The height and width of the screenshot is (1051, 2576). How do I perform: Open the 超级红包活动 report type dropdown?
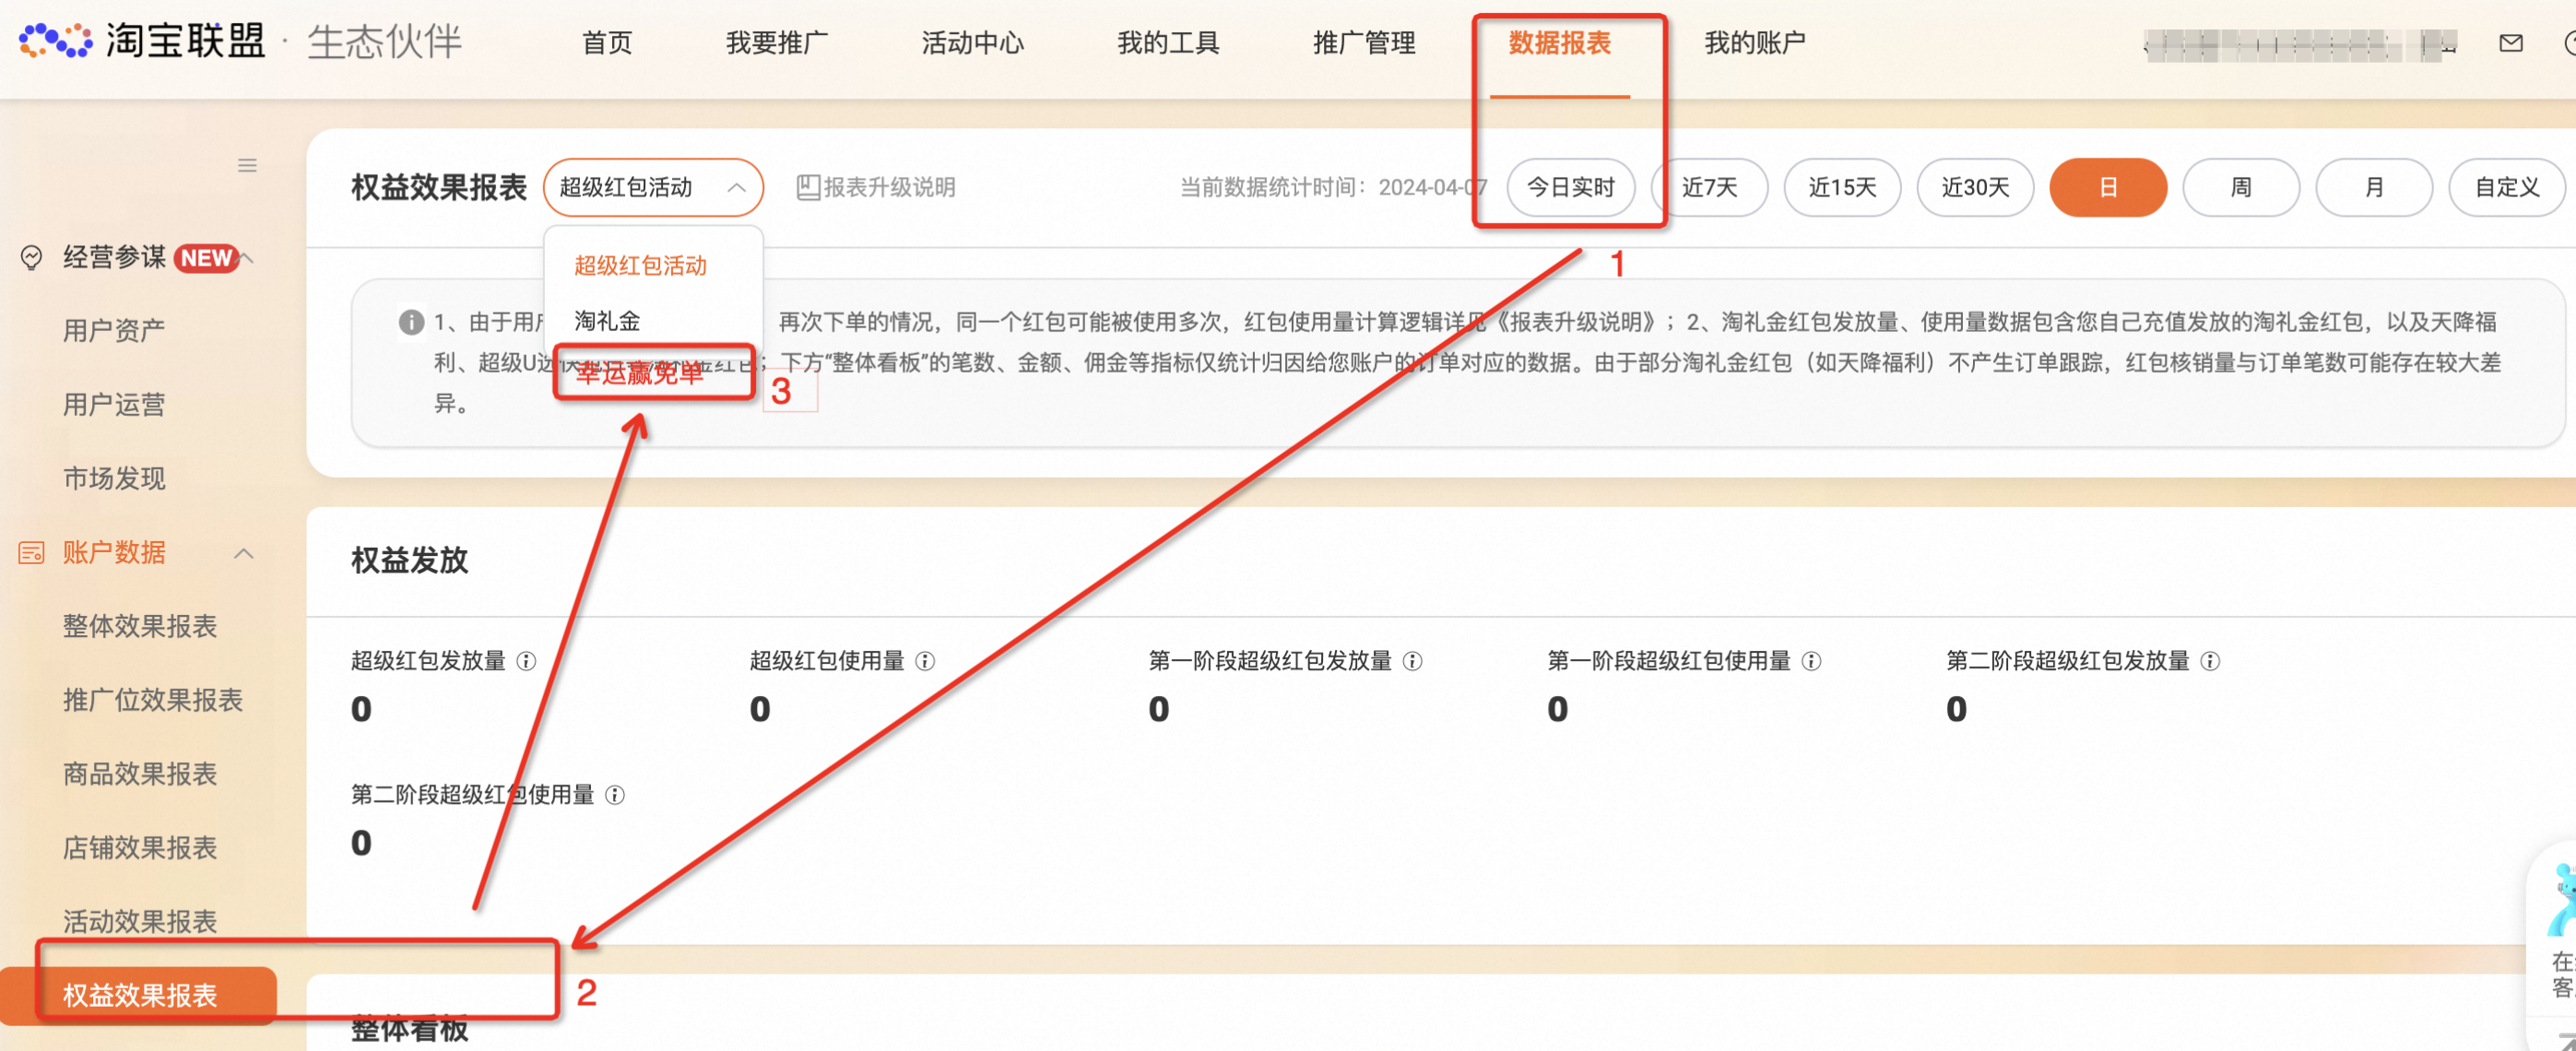click(653, 187)
